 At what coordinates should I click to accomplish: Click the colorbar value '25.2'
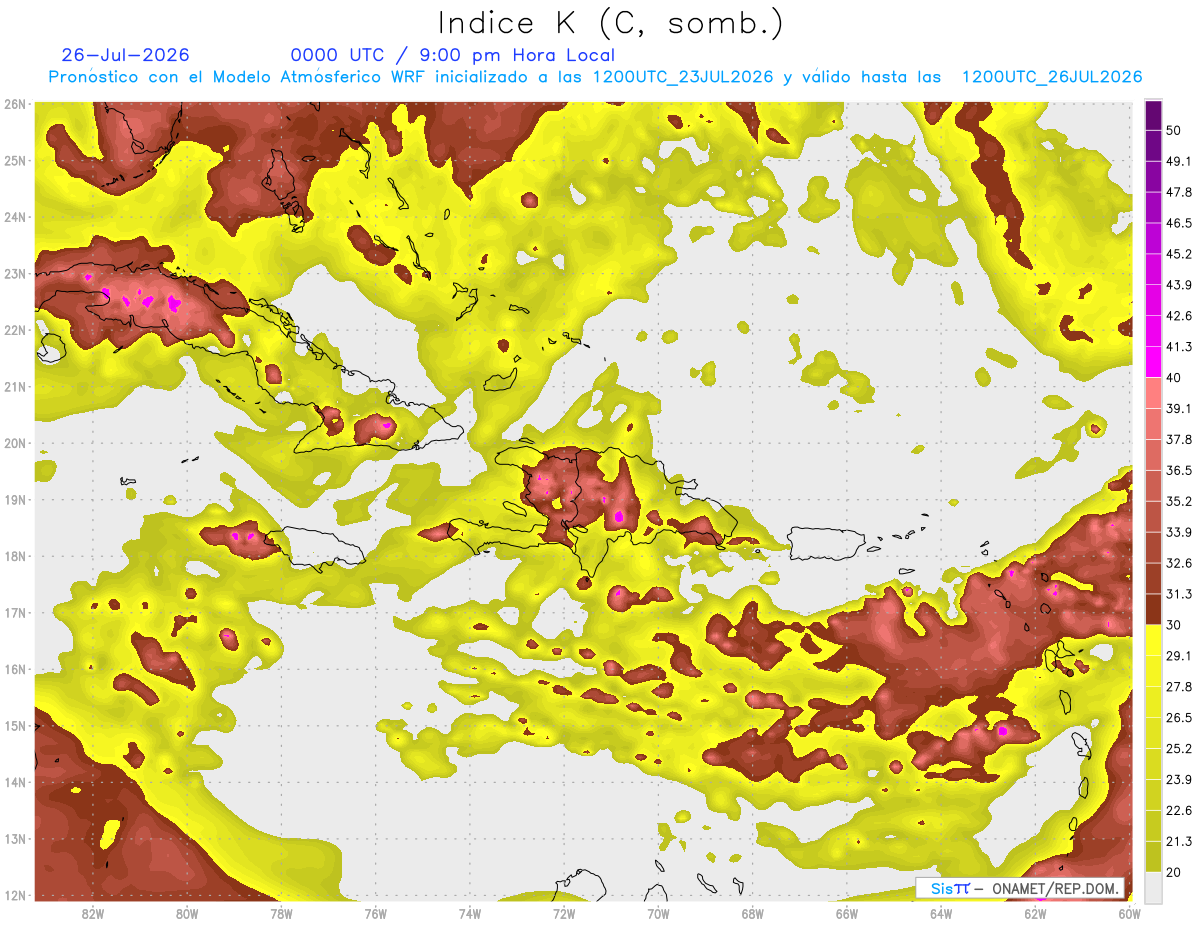[1179, 748]
